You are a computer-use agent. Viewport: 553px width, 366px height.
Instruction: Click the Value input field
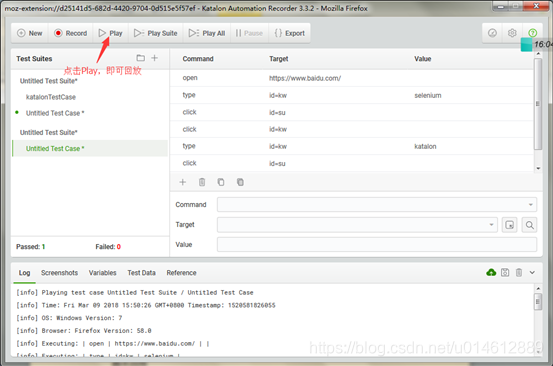(x=377, y=244)
